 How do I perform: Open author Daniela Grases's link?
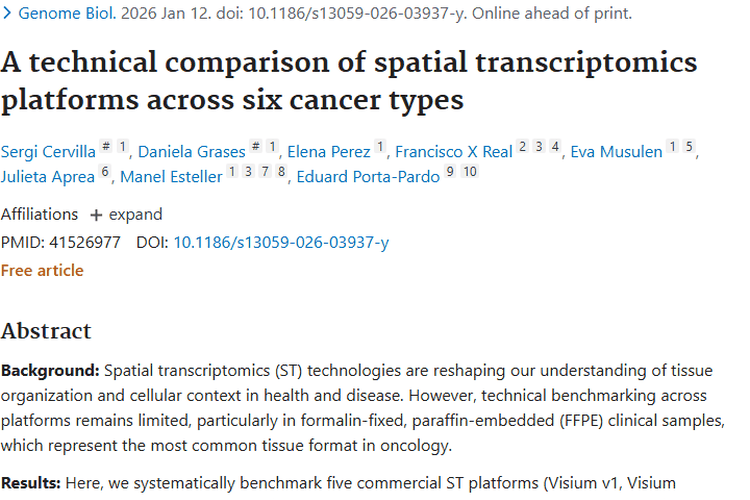(x=191, y=152)
